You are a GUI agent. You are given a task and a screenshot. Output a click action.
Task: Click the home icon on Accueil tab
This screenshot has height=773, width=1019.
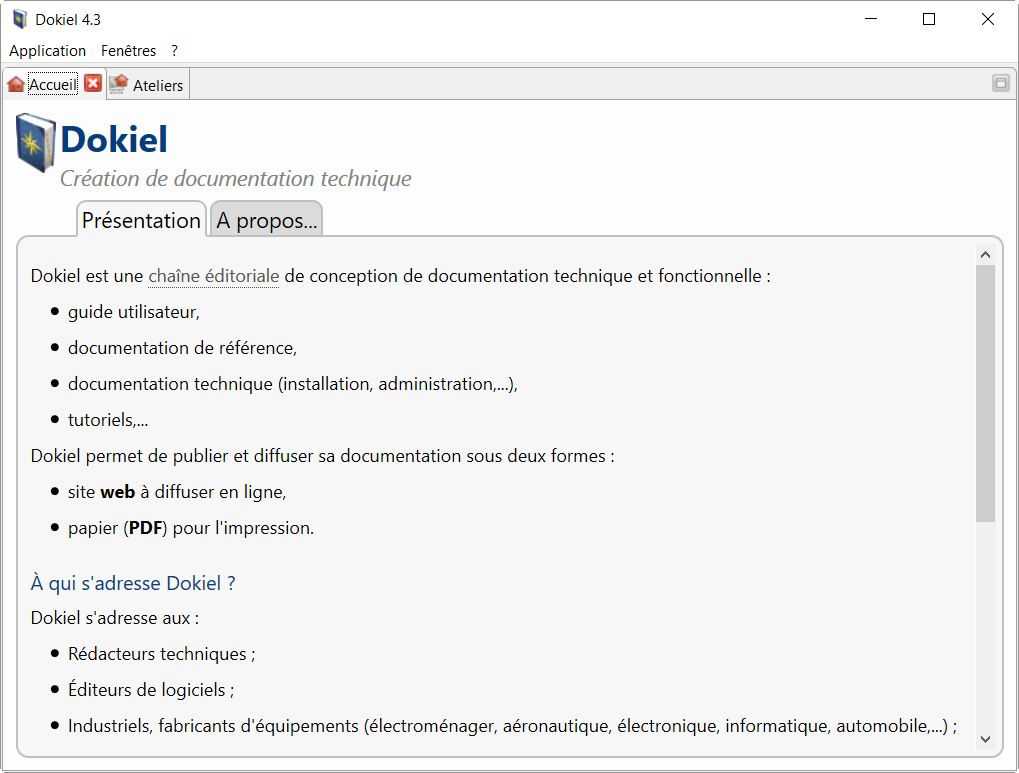tap(16, 85)
